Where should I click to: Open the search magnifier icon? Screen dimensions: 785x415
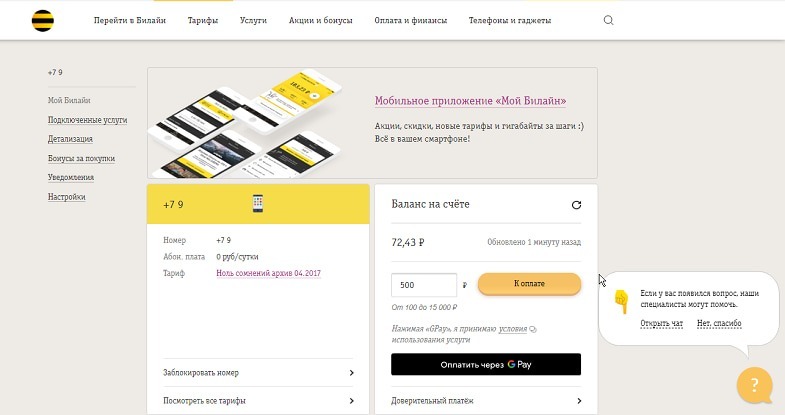(x=609, y=20)
